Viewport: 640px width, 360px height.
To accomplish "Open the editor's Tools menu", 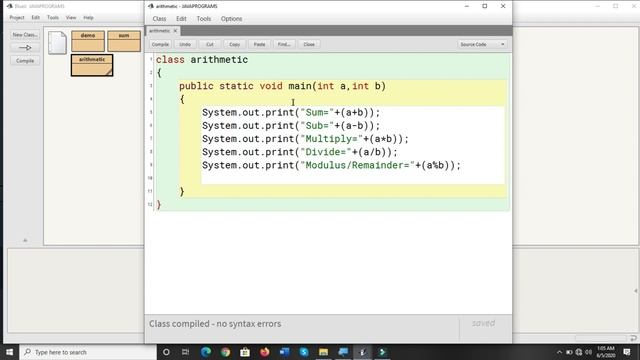I will point(204,19).
